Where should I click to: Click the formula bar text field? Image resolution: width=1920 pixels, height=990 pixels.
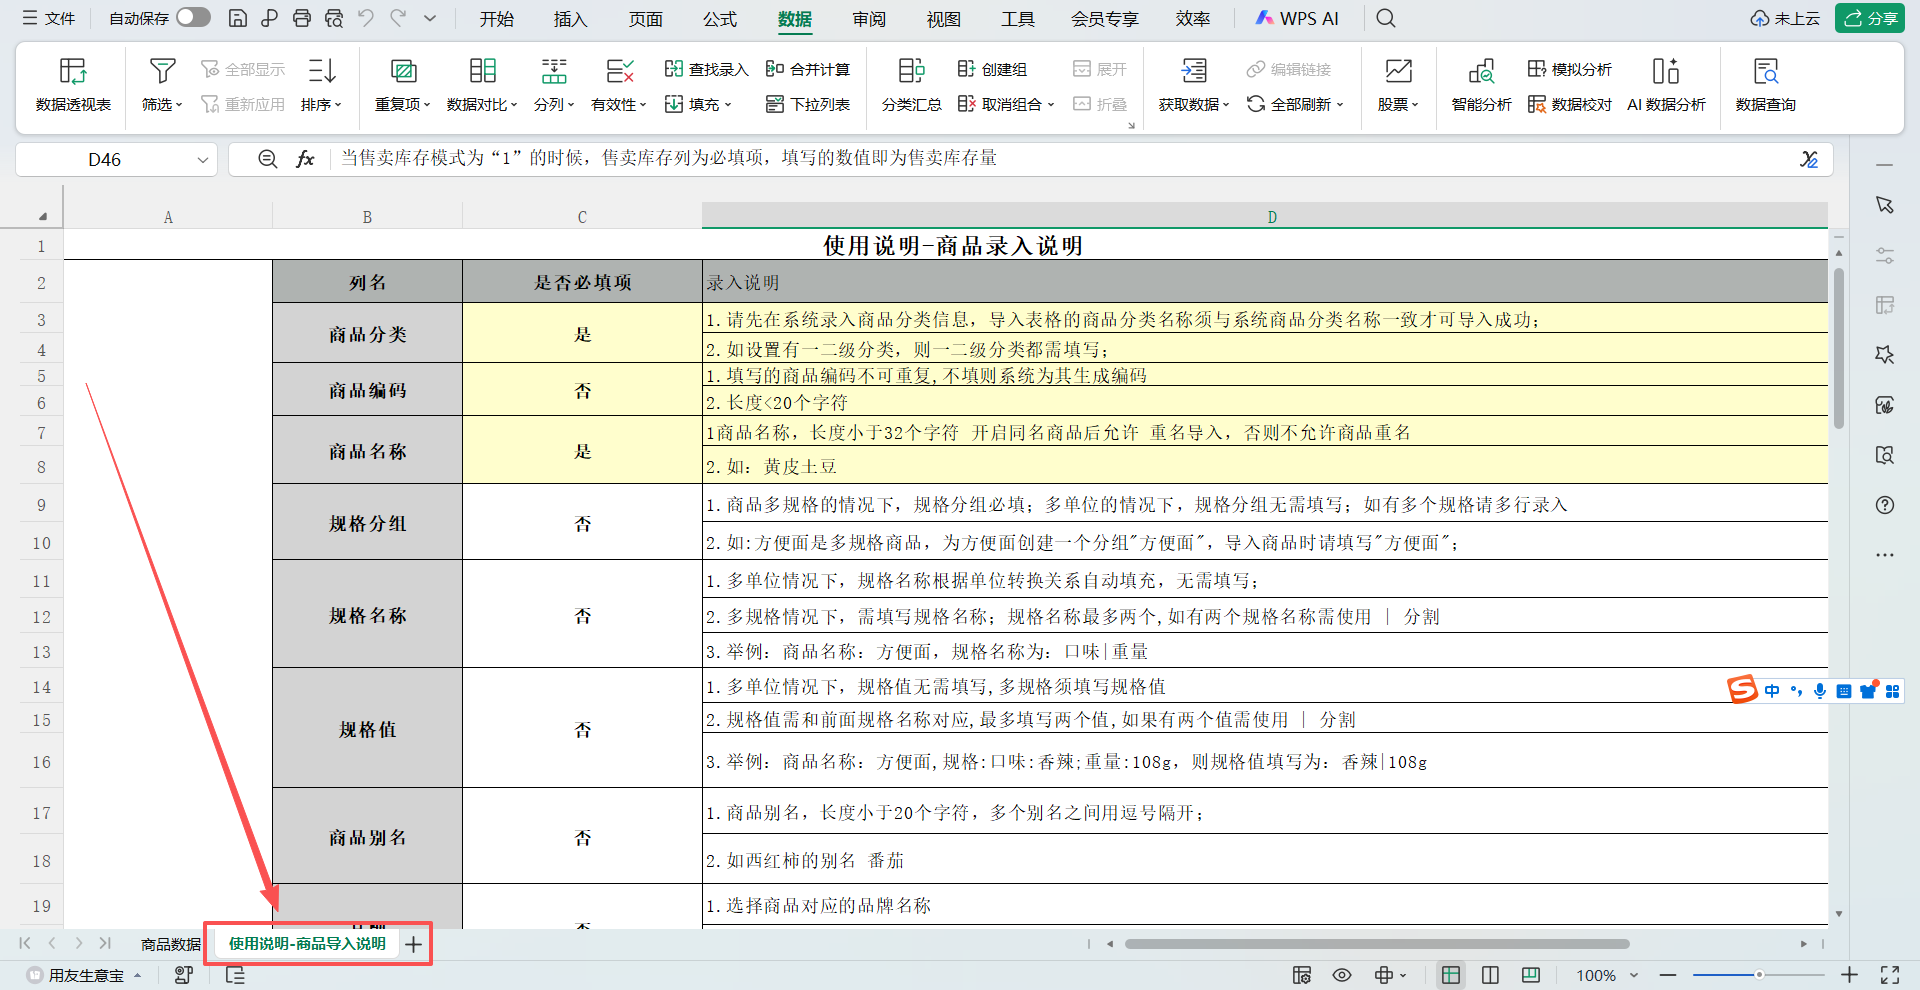click(1065, 159)
